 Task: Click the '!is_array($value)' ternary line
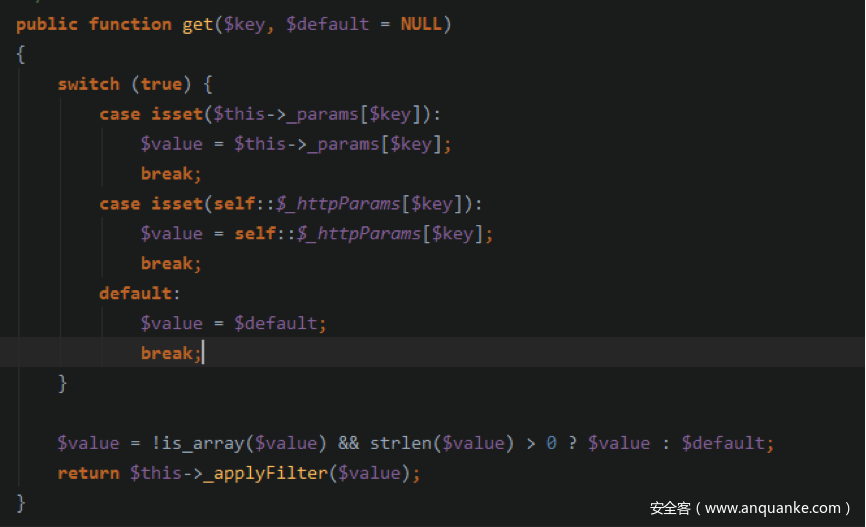pyautogui.click(x=415, y=443)
